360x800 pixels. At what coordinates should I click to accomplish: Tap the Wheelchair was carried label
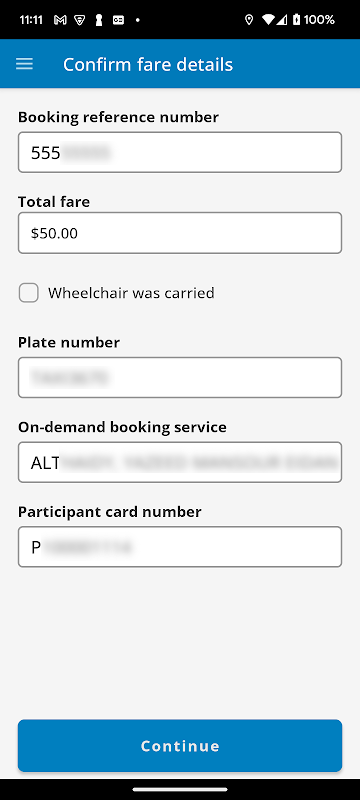[x=131, y=293]
